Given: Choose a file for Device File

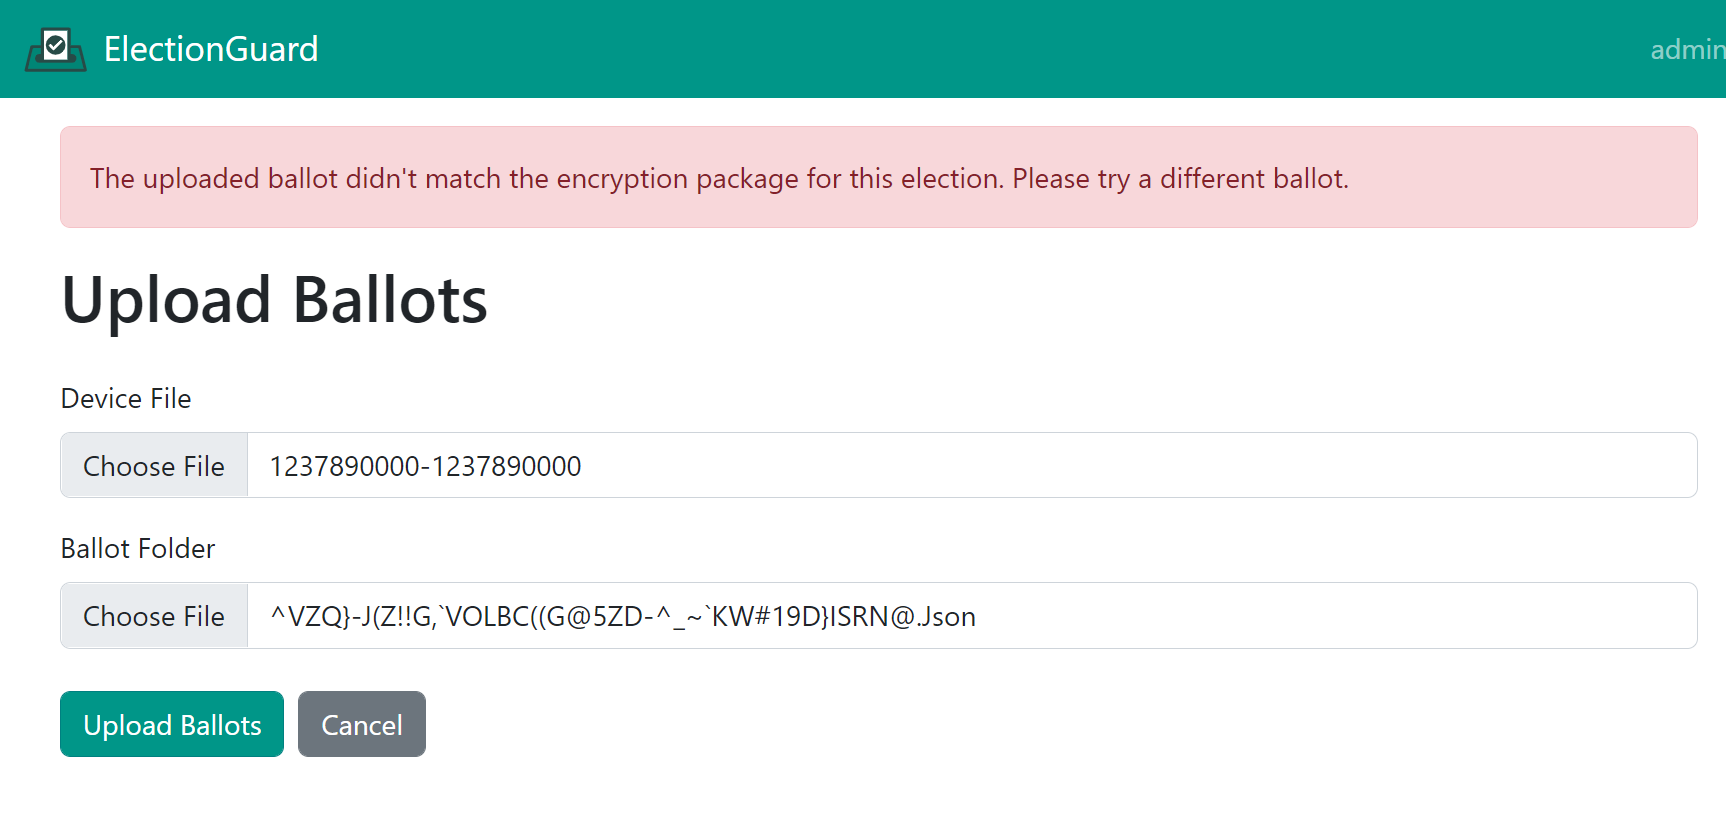Looking at the screenshot, I should pos(154,466).
